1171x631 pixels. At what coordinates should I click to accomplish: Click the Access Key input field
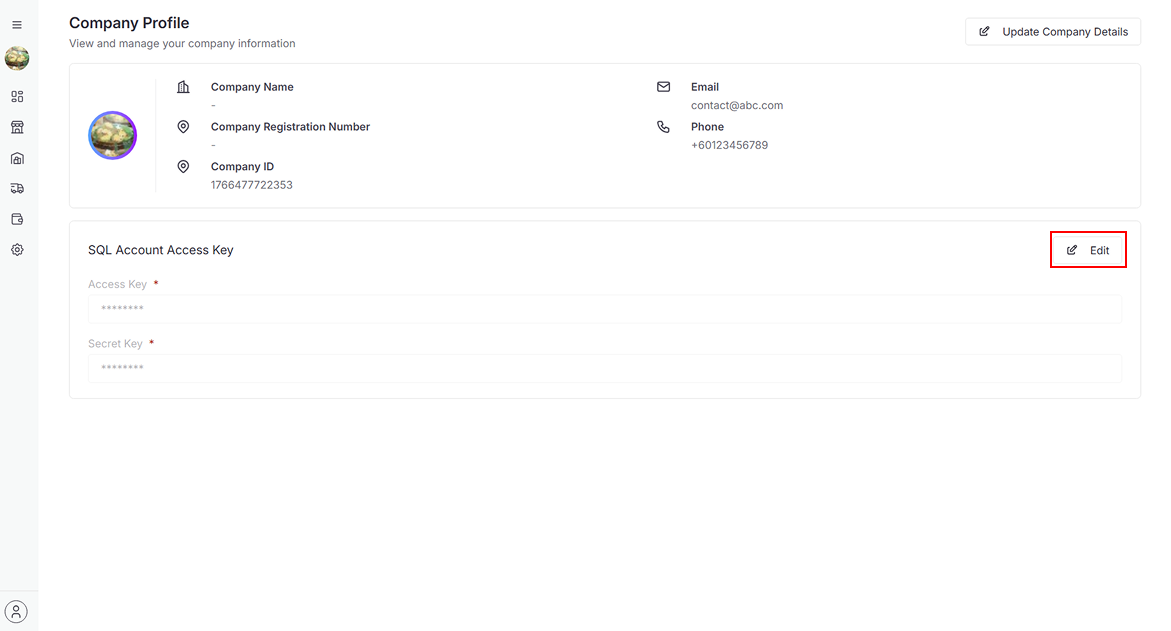coord(605,309)
